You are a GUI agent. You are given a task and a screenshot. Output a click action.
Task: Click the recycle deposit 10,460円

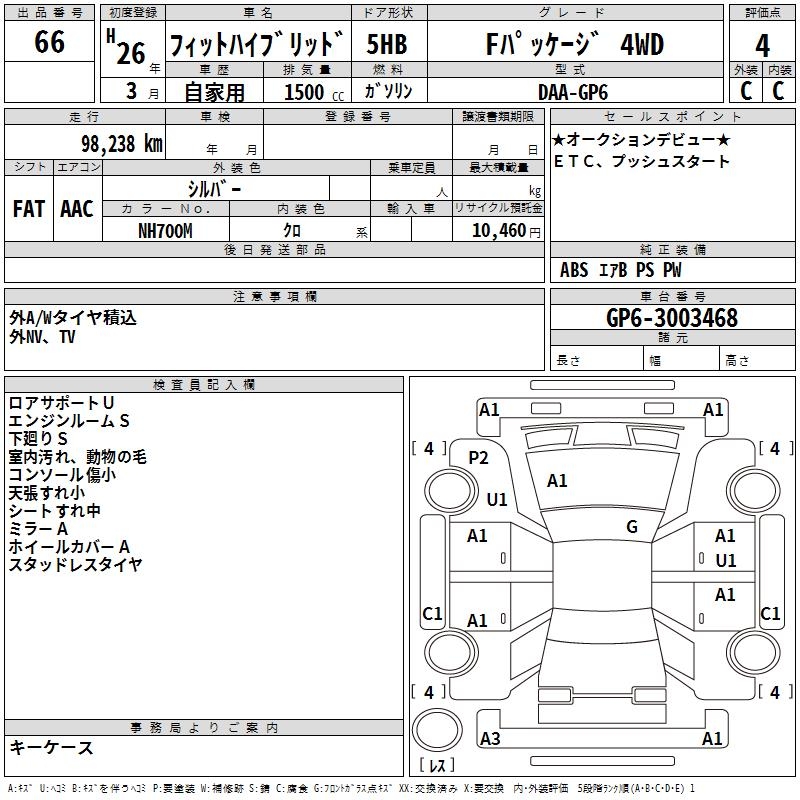click(x=506, y=231)
